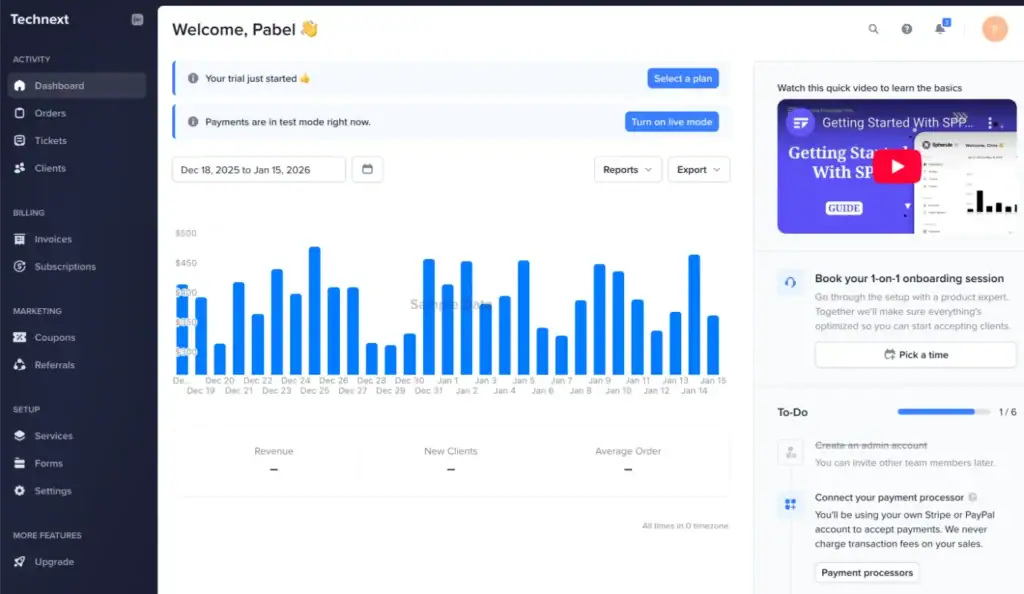The image size is (1024, 594).
Task: Click the sidebar collapse icon near Technext
Action: (137, 20)
